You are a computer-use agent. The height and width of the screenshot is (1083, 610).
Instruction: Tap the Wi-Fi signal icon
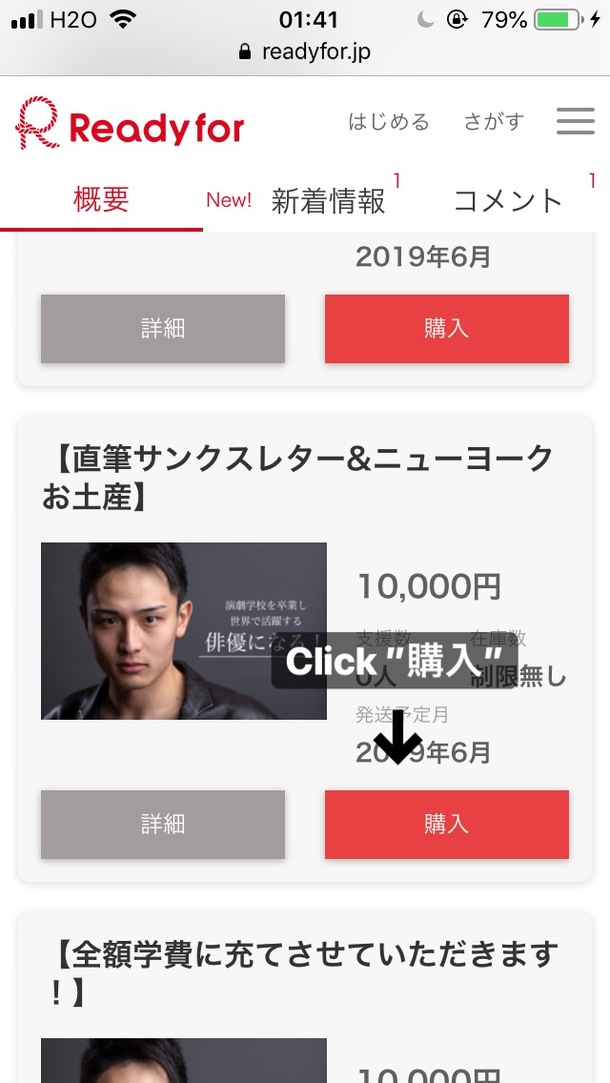click(123, 19)
